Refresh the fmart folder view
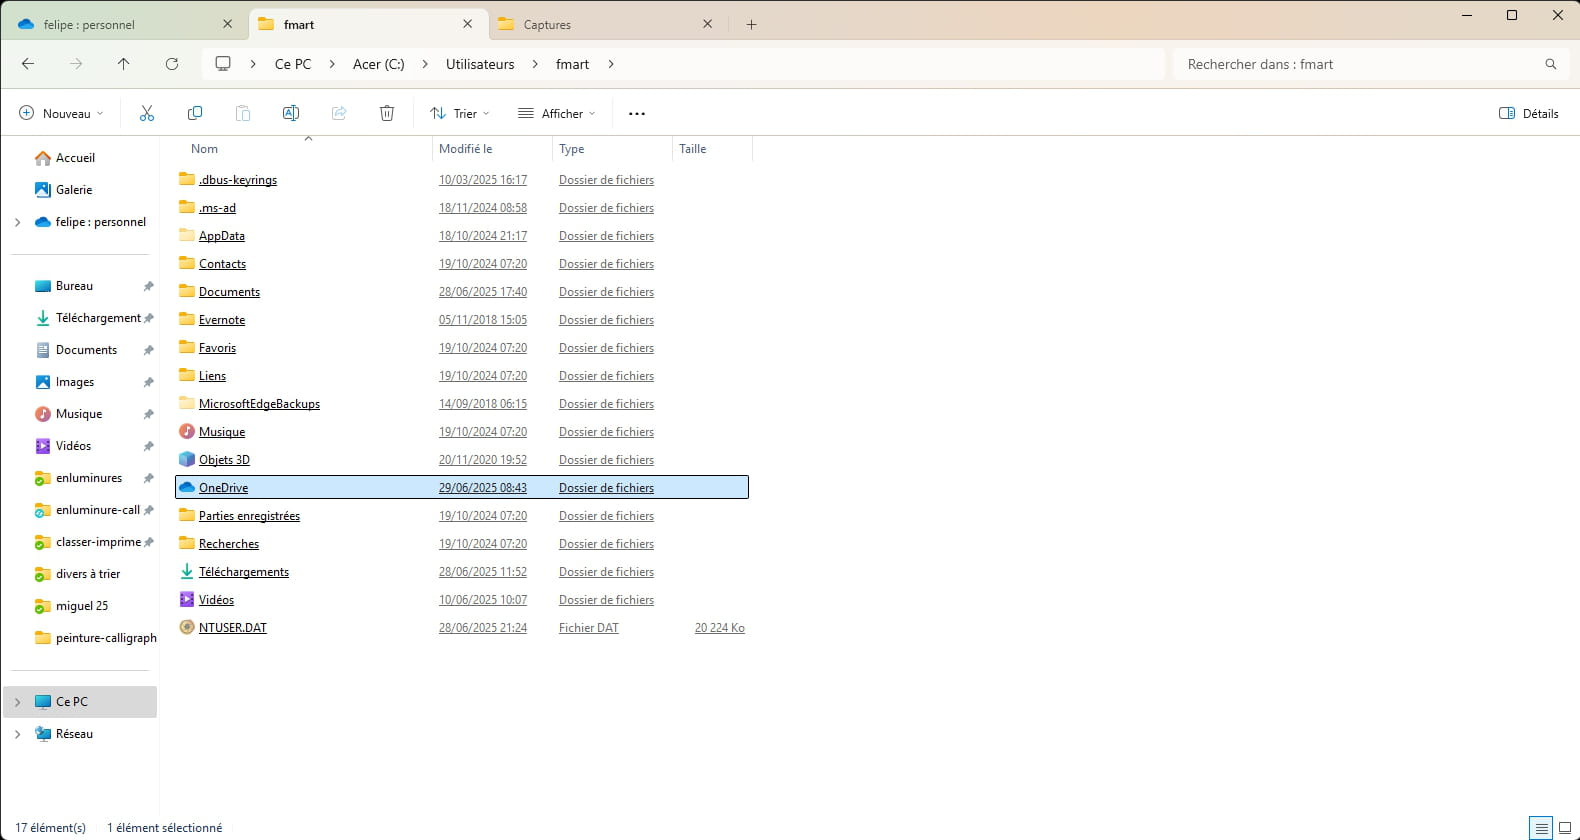Image resolution: width=1580 pixels, height=840 pixels. coord(172,64)
